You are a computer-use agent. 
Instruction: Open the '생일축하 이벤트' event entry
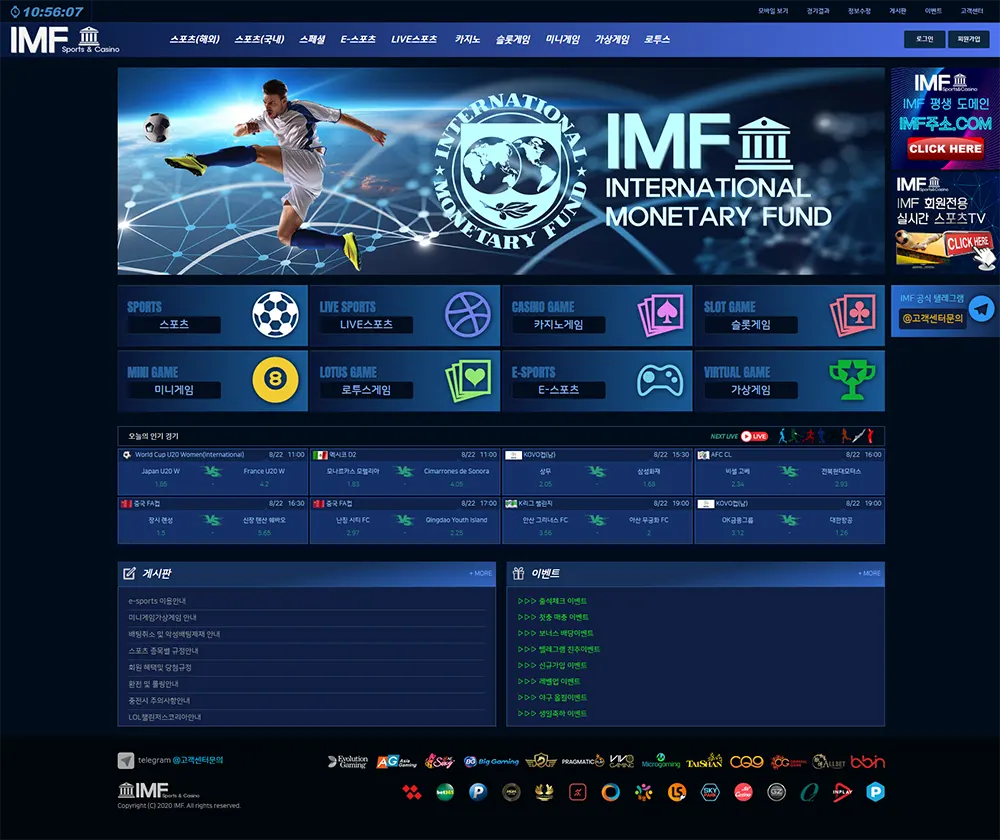tap(552, 714)
